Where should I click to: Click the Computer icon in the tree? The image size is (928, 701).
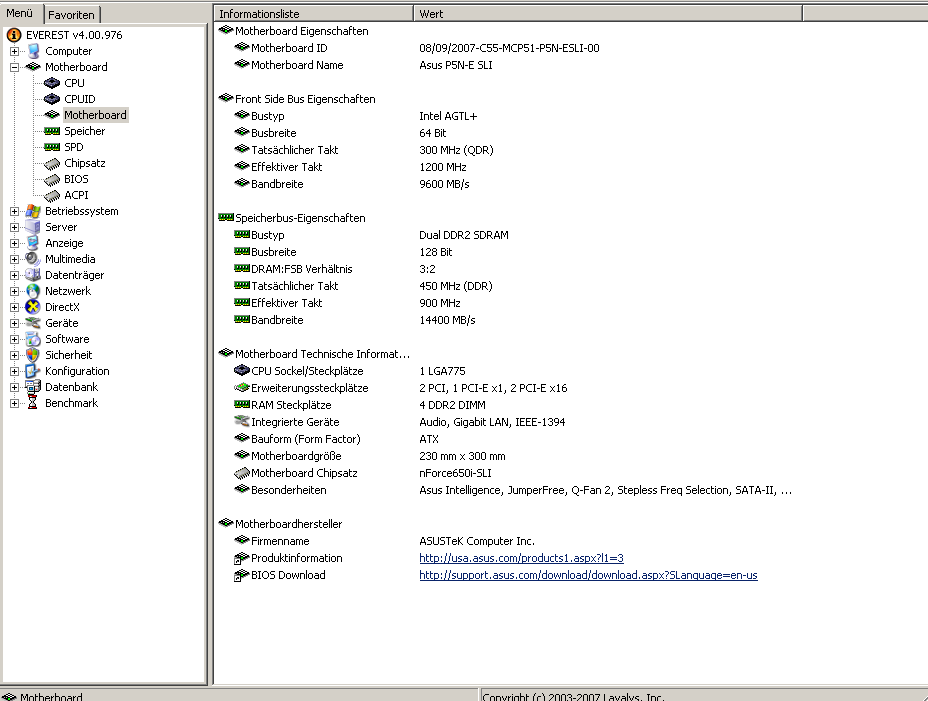point(34,51)
